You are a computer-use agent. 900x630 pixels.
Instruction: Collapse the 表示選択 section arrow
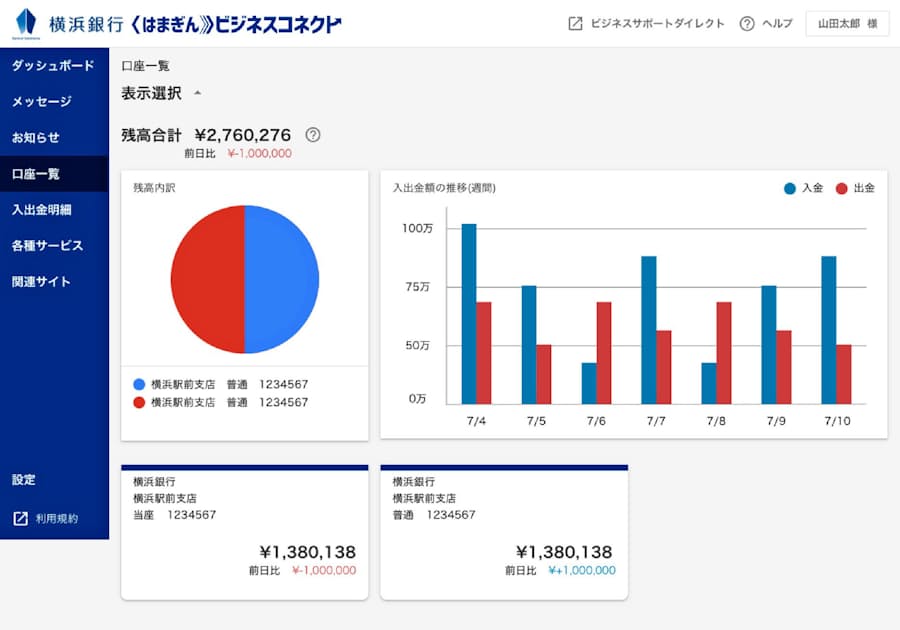click(197, 93)
